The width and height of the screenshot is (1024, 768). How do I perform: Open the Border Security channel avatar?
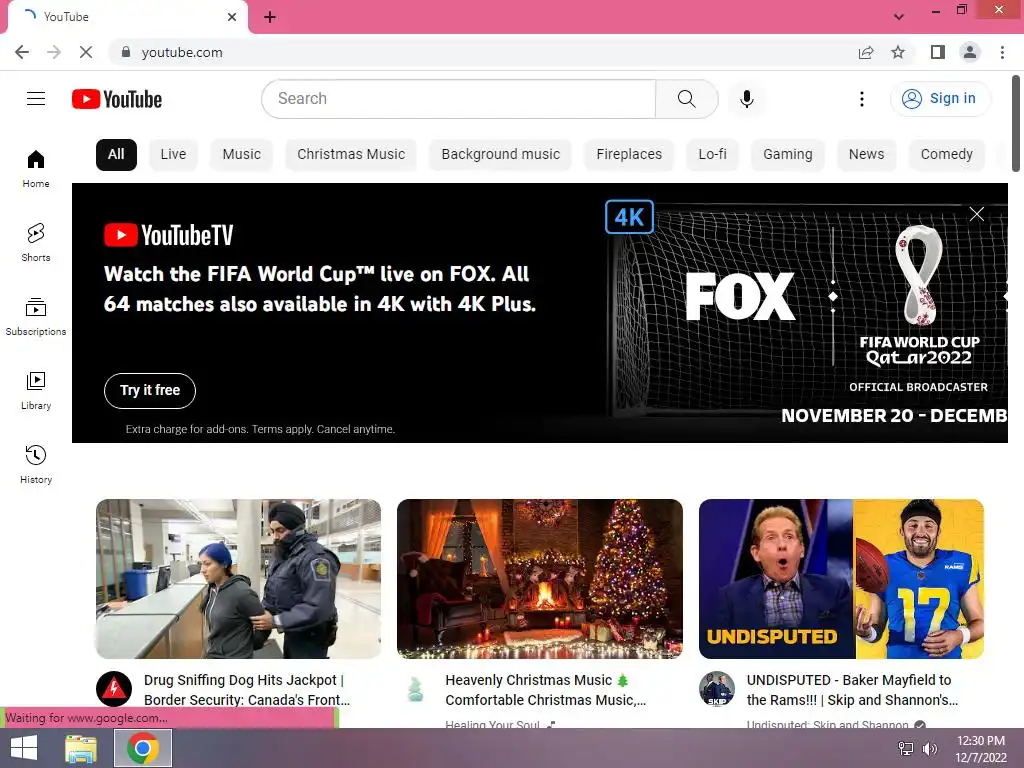(114, 689)
